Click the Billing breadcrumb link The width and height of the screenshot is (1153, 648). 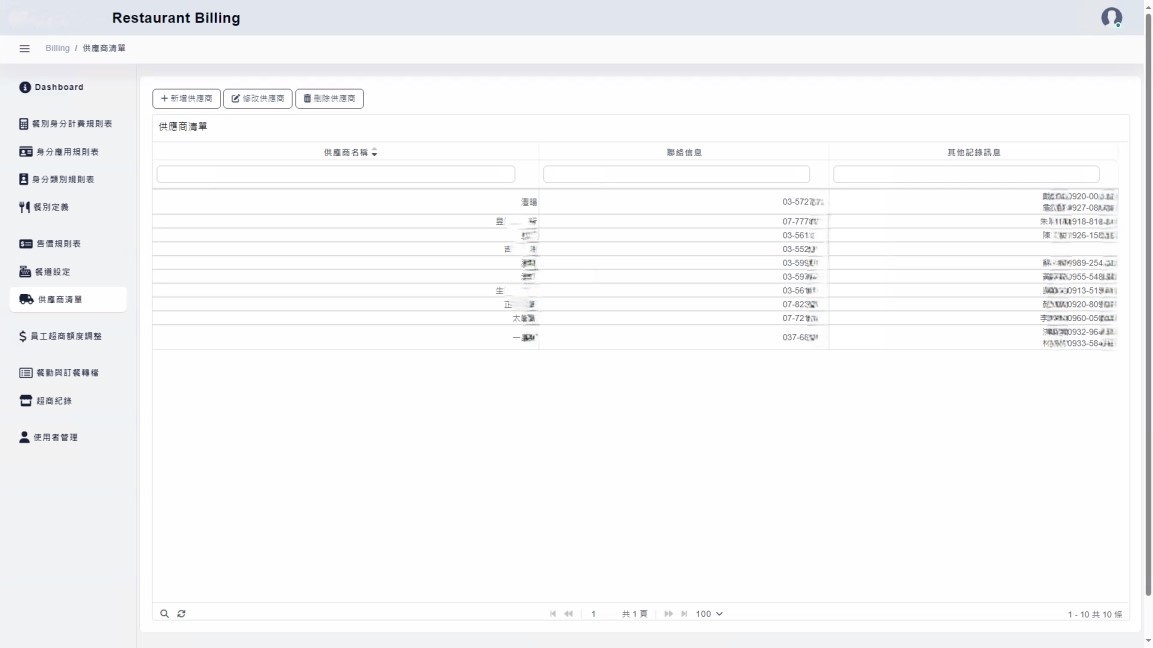coord(57,48)
